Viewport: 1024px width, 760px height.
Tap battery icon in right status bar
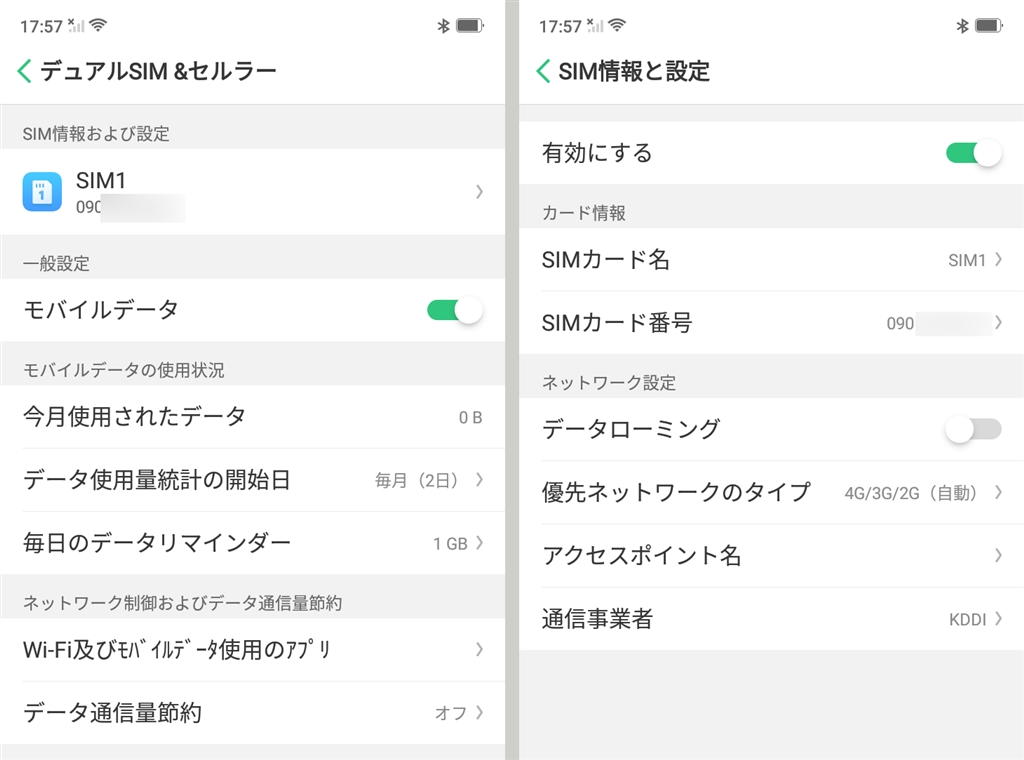point(988,26)
